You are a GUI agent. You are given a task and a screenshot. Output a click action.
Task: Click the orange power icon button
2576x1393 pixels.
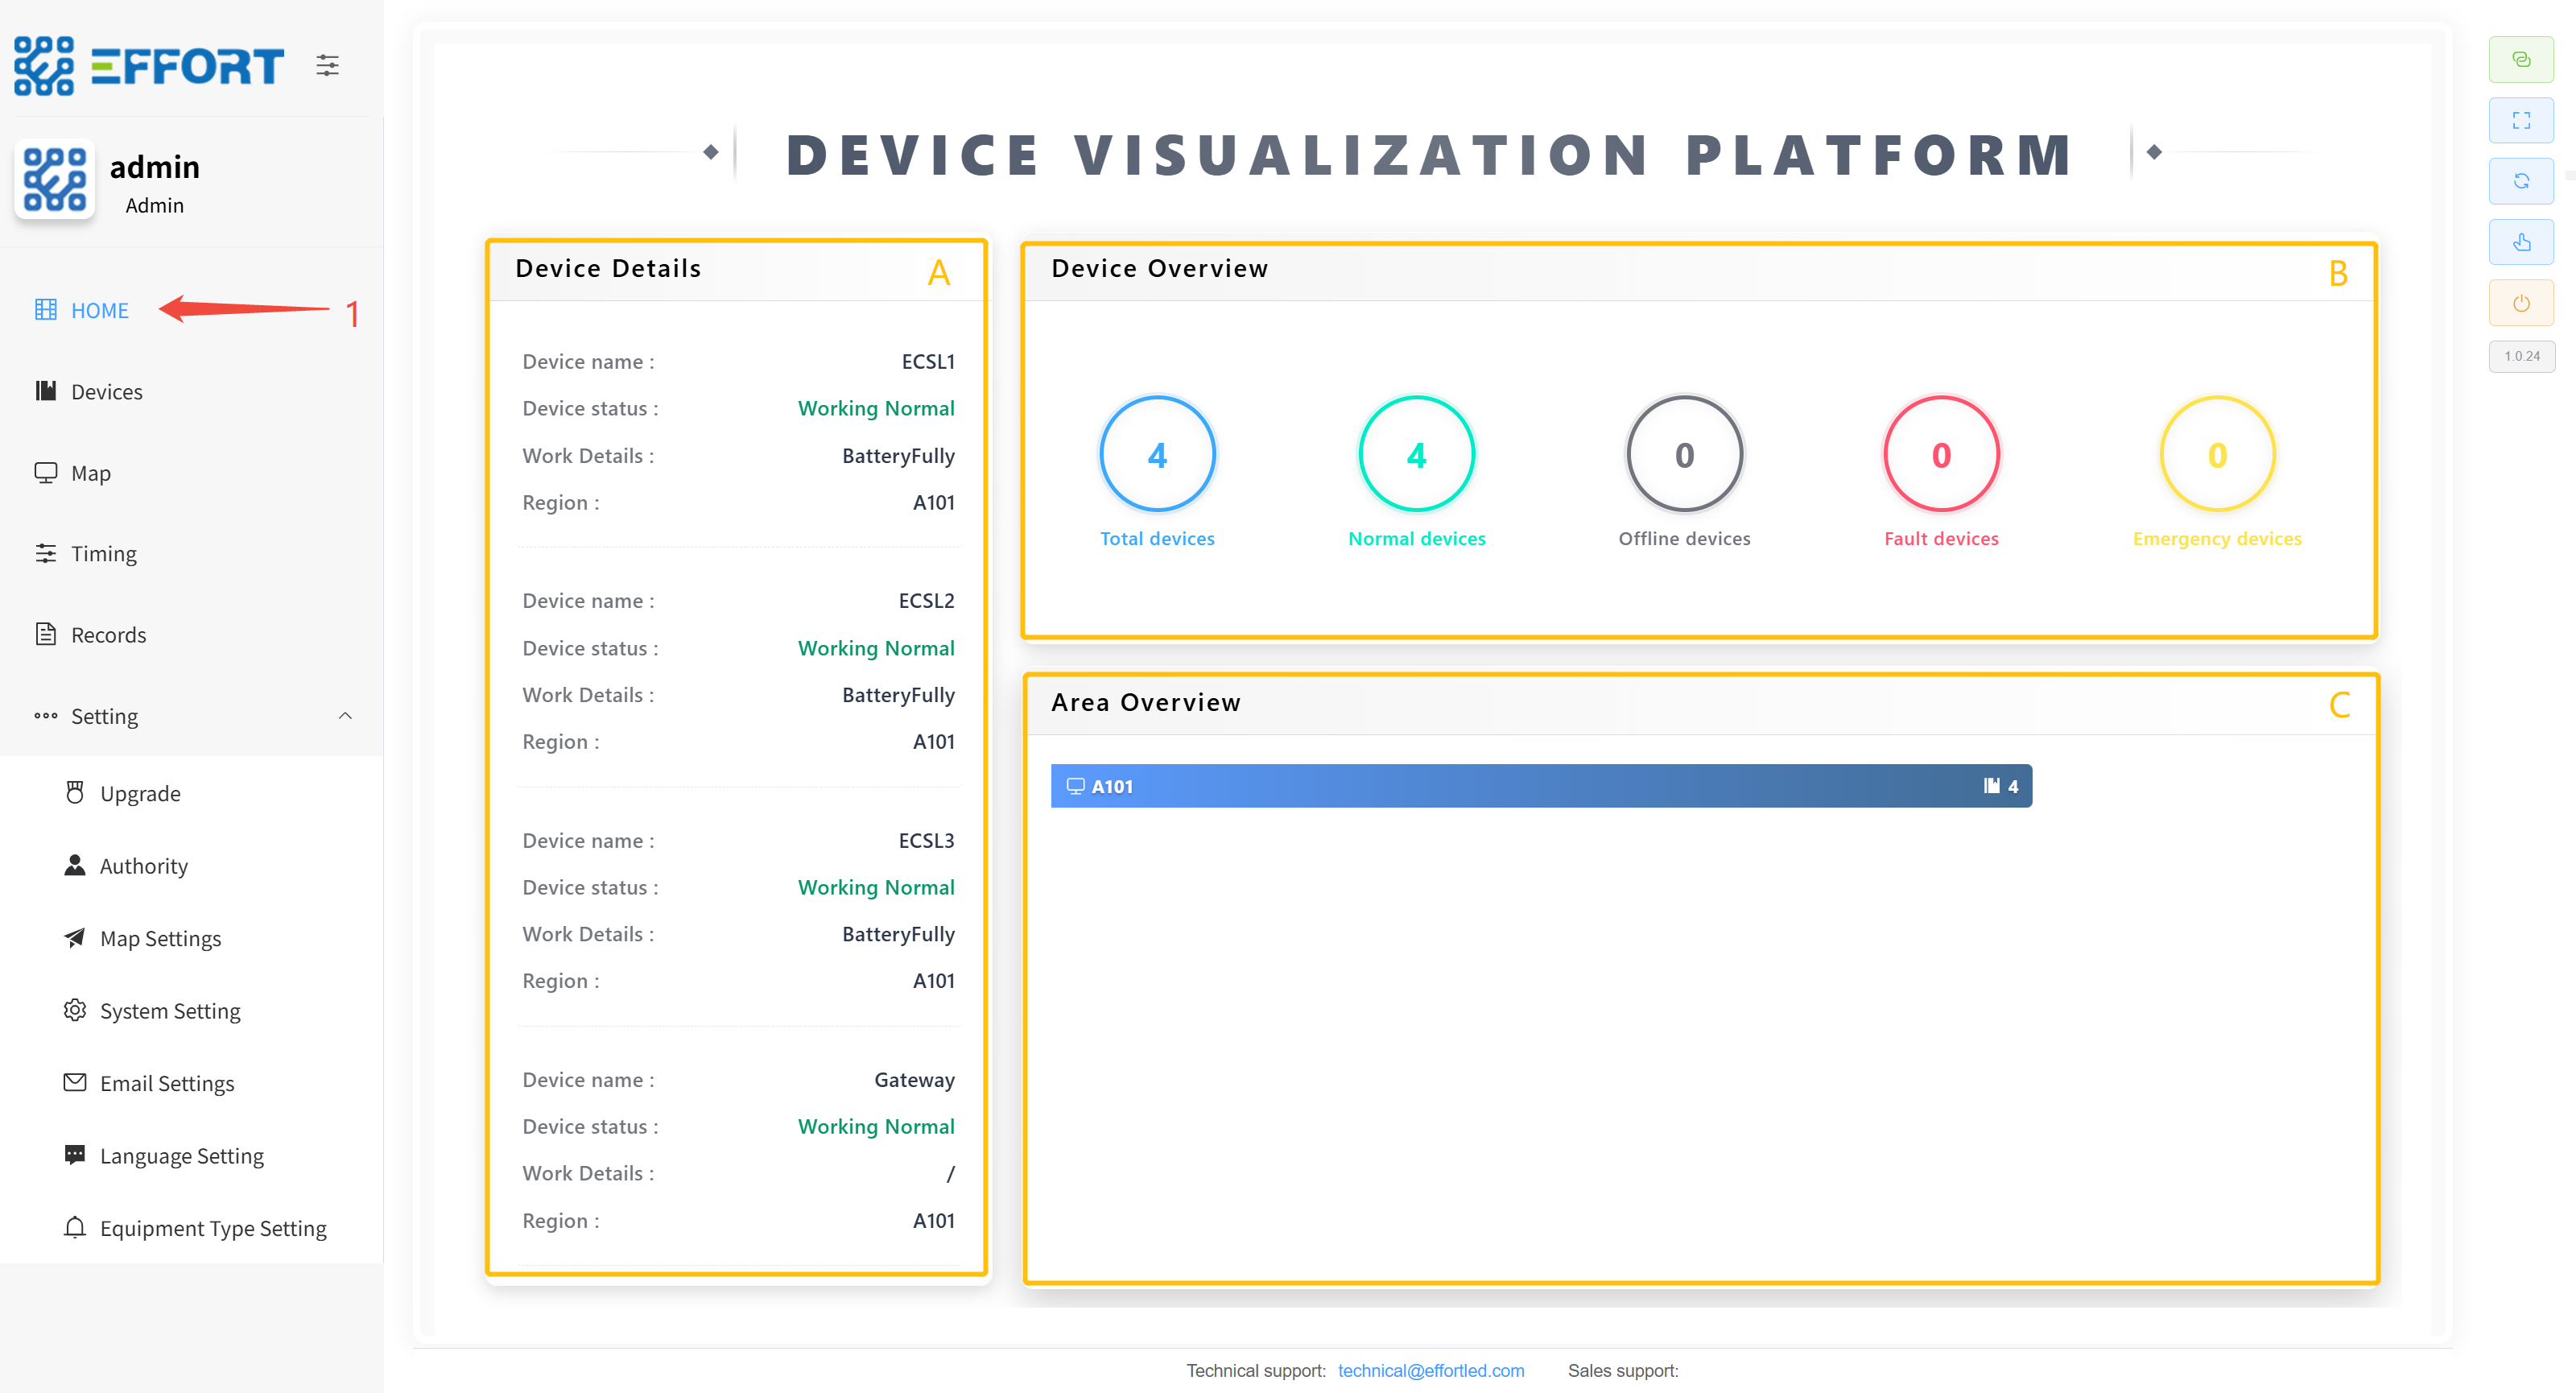[2520, 303]
